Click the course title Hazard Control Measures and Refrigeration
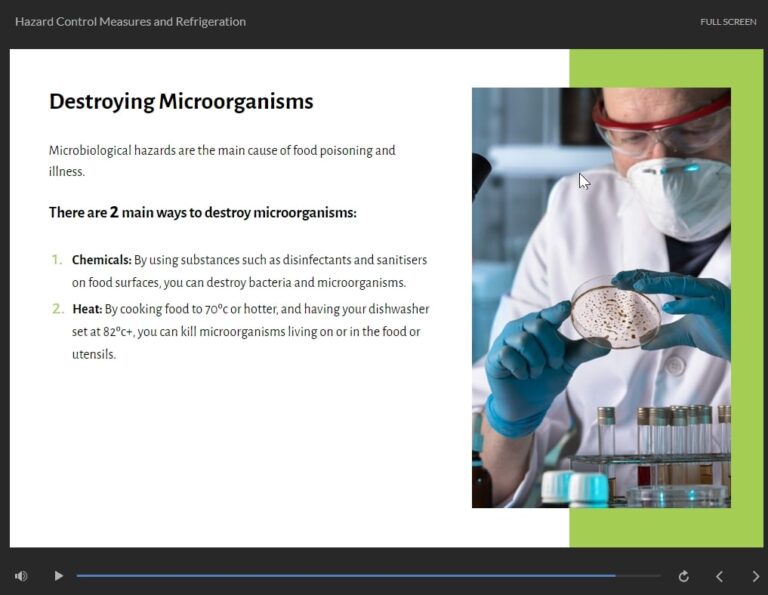 coord(130,22)
